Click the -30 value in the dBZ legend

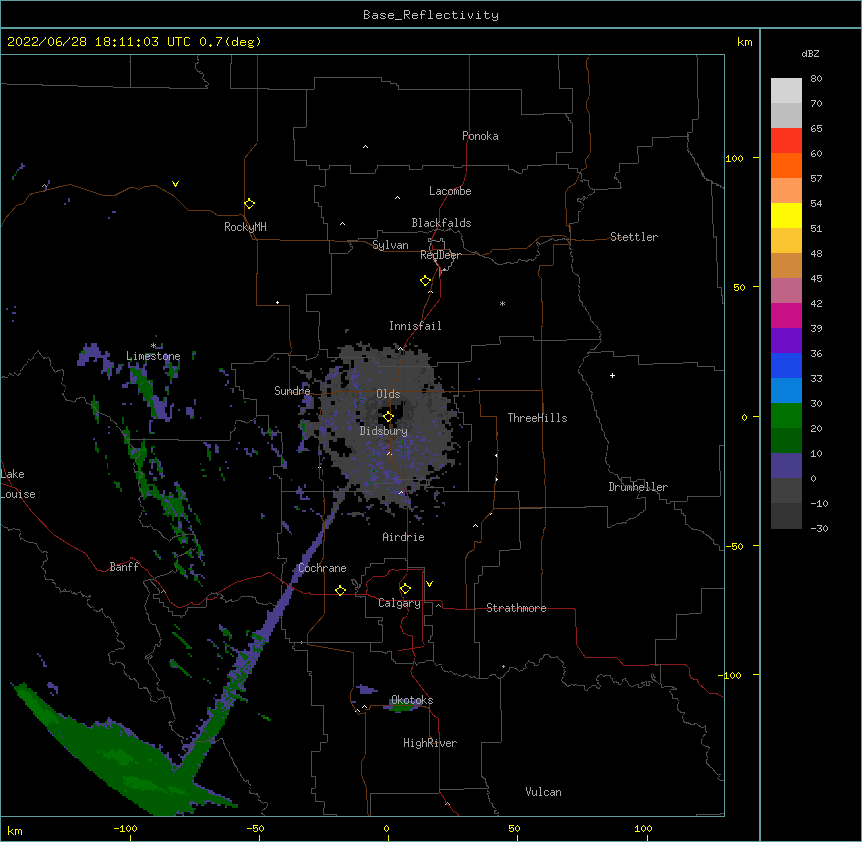[819, 529]
